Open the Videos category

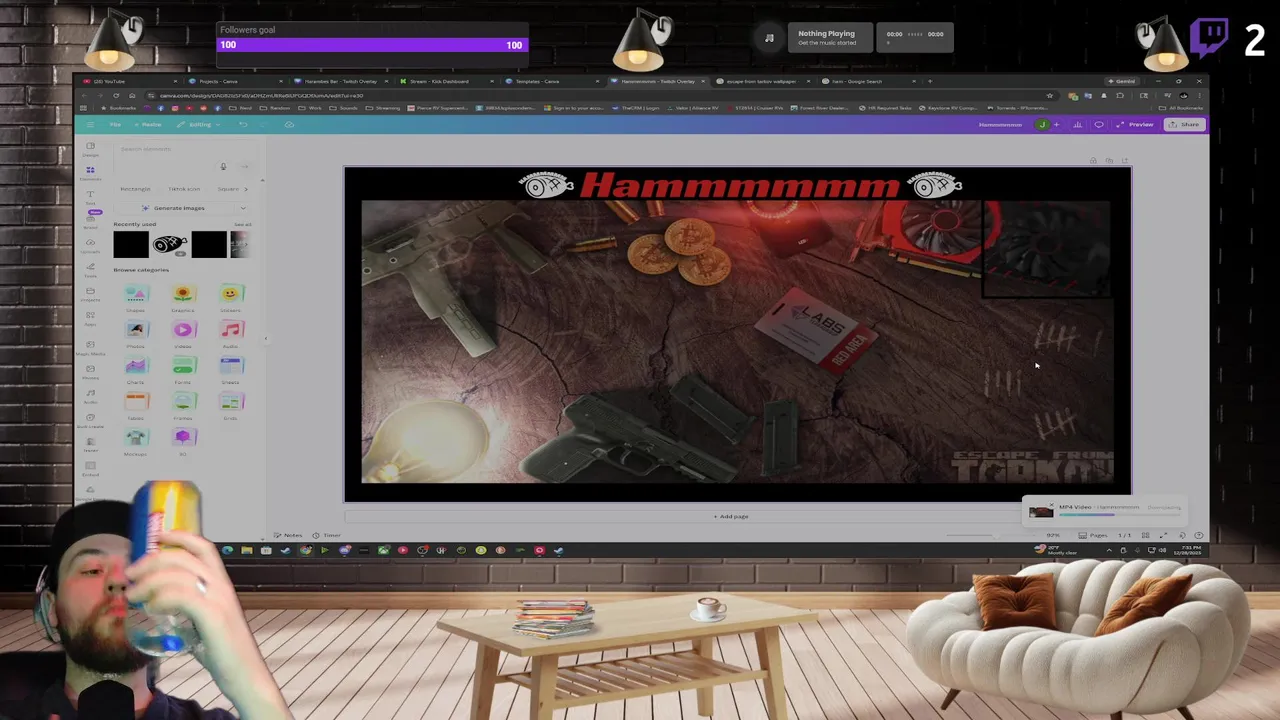183,332
